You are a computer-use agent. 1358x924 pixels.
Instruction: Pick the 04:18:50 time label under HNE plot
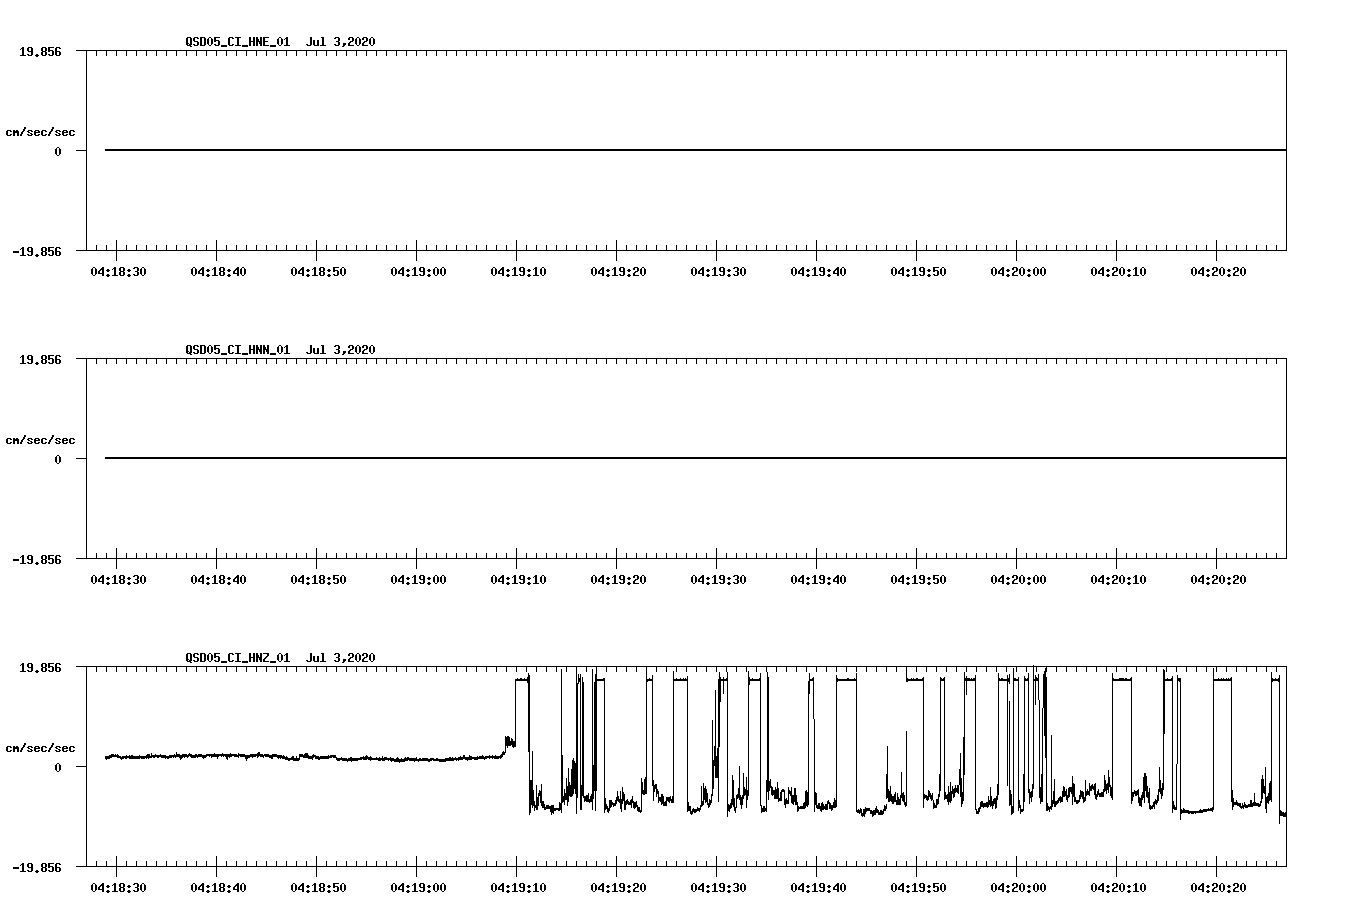(318, 272)
